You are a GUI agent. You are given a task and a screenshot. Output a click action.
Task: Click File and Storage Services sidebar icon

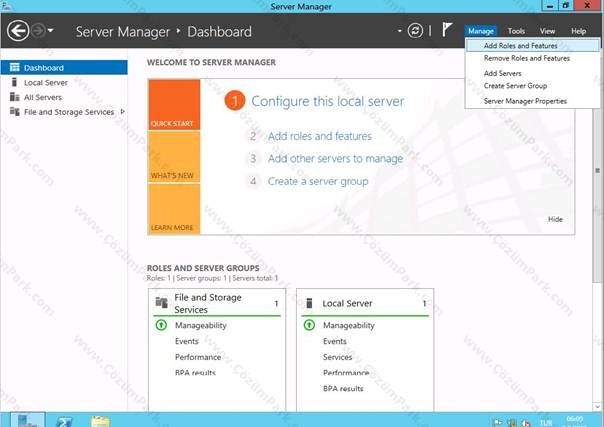coord(15,112)
